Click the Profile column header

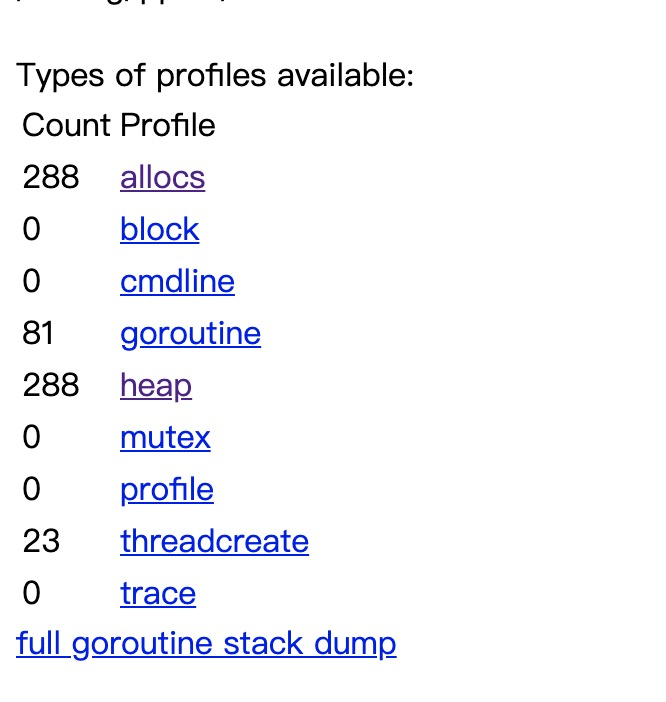point(168,125)
